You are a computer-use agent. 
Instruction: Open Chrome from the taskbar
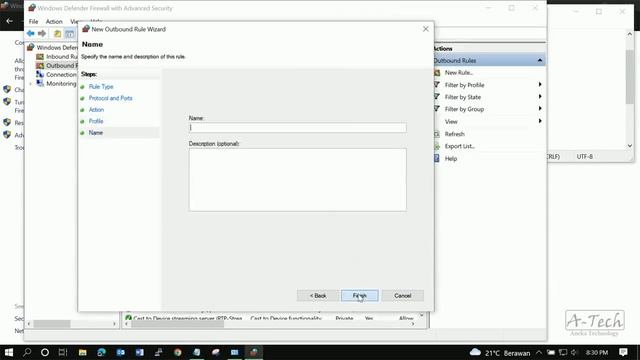(x=178, y=352)
